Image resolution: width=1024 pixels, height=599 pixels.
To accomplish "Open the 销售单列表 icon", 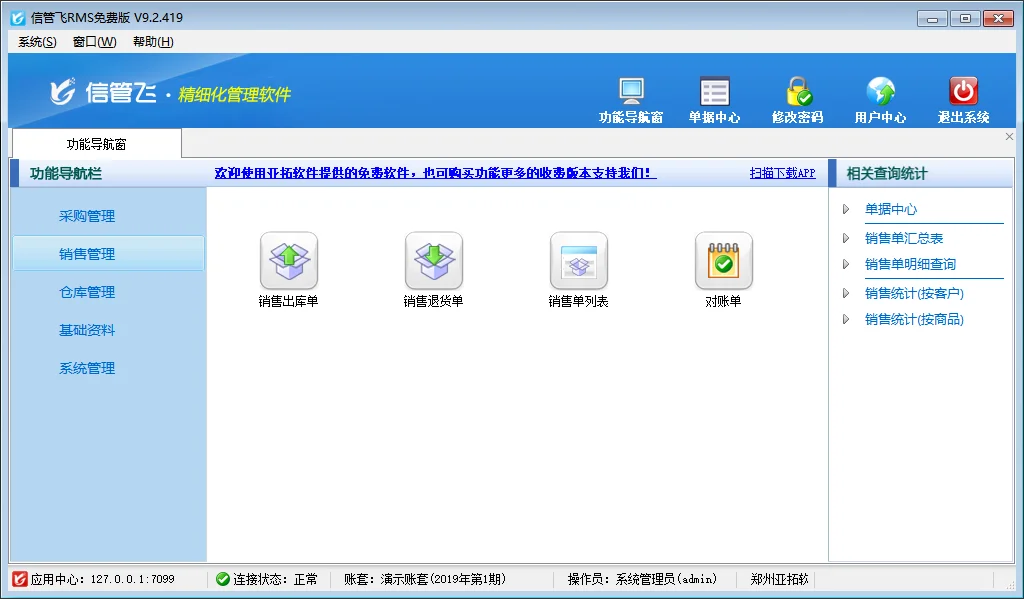I will point(579,261).
